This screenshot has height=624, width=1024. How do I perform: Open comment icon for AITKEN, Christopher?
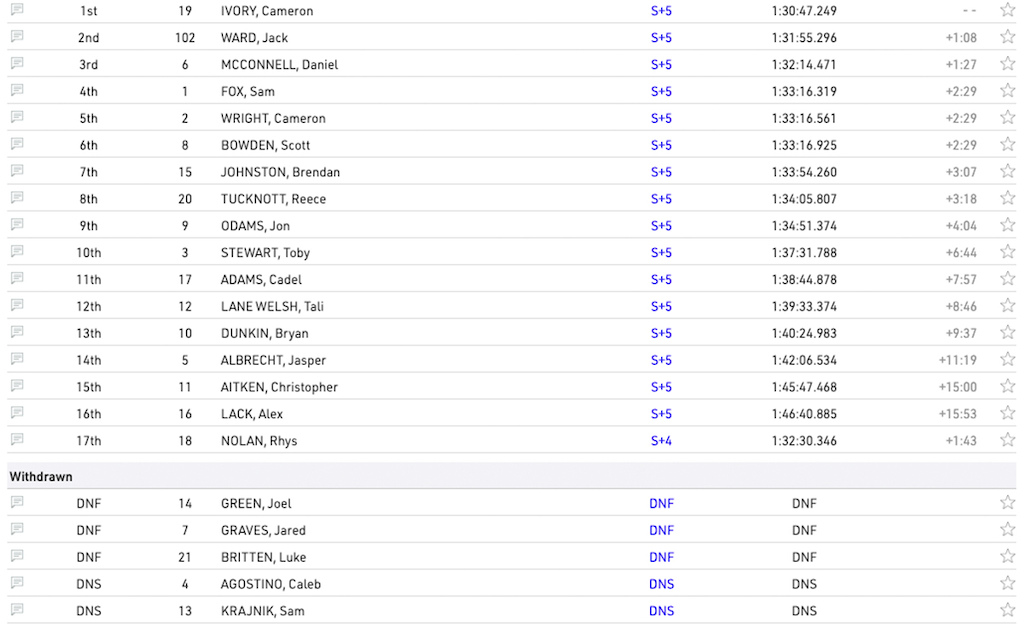(18, 386)
